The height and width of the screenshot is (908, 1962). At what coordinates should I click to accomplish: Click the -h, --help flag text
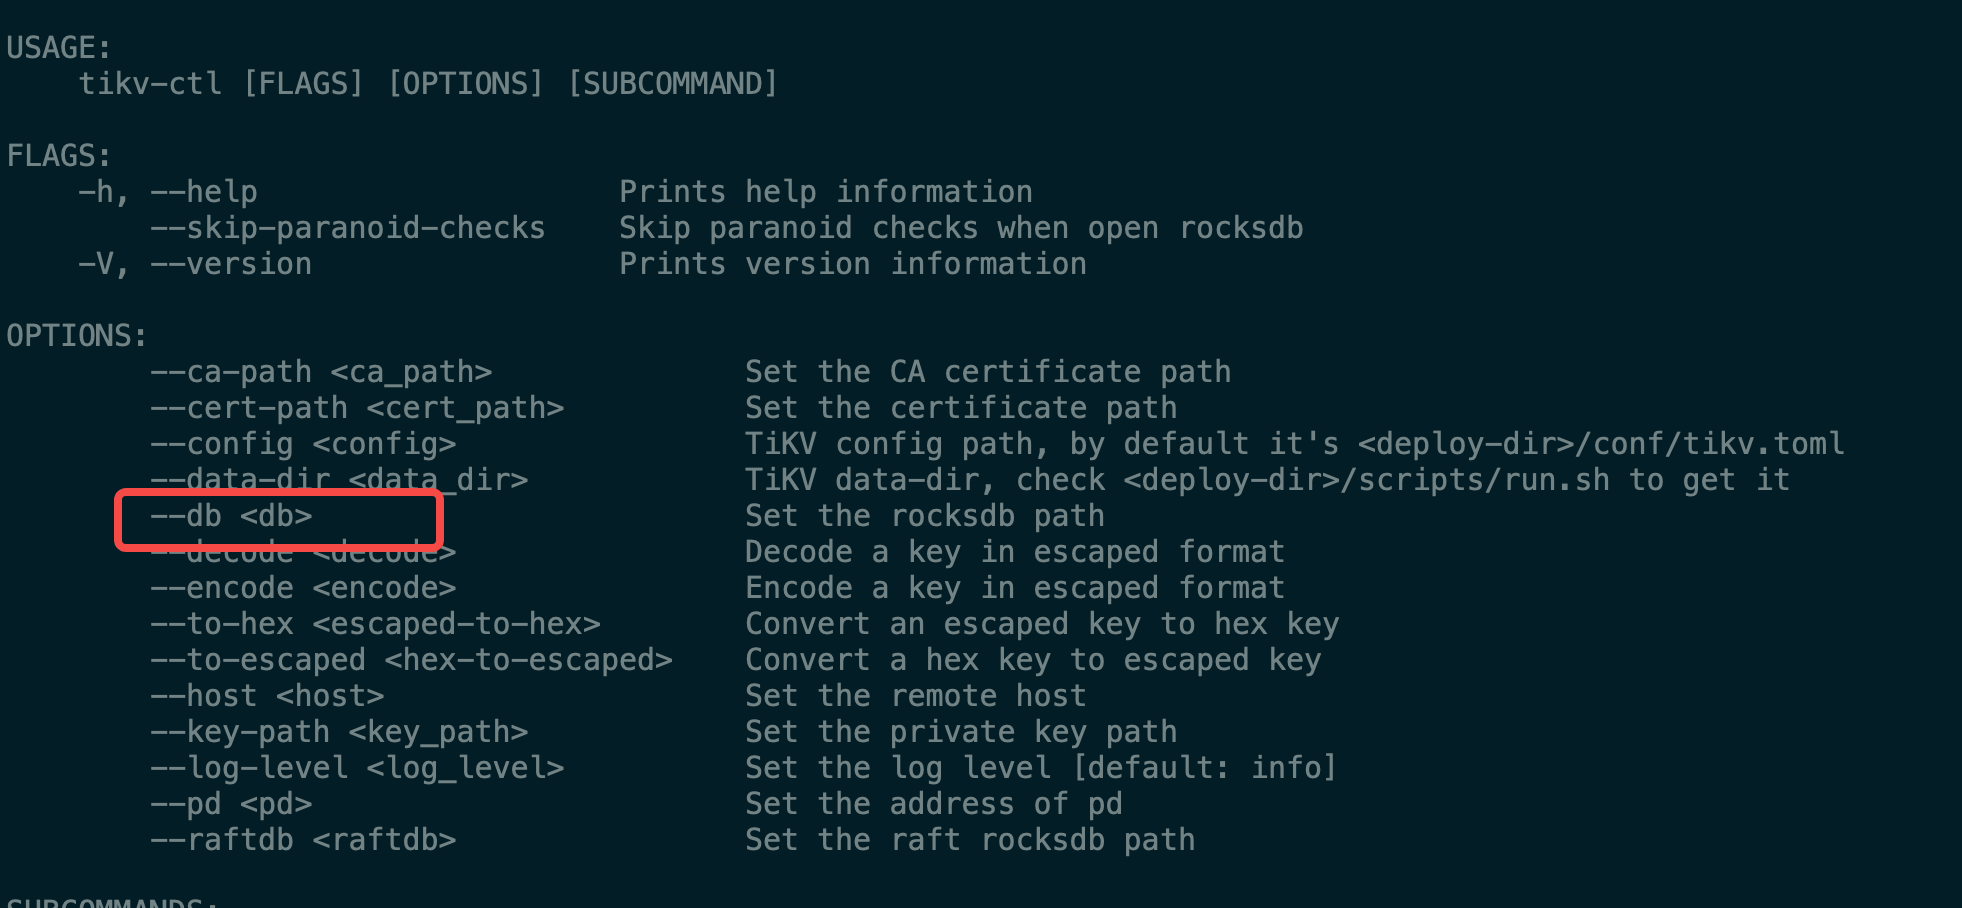(x=168, y=192)
